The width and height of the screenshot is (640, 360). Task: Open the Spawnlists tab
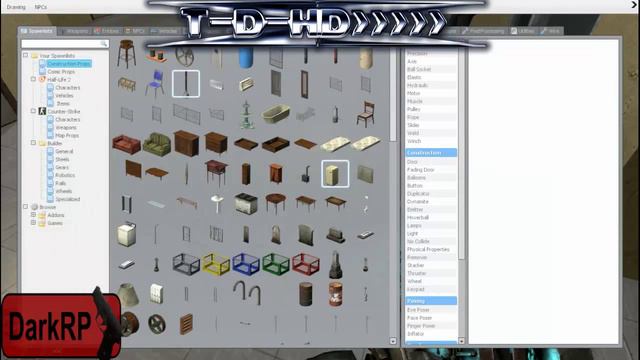(x=37, y=31)
